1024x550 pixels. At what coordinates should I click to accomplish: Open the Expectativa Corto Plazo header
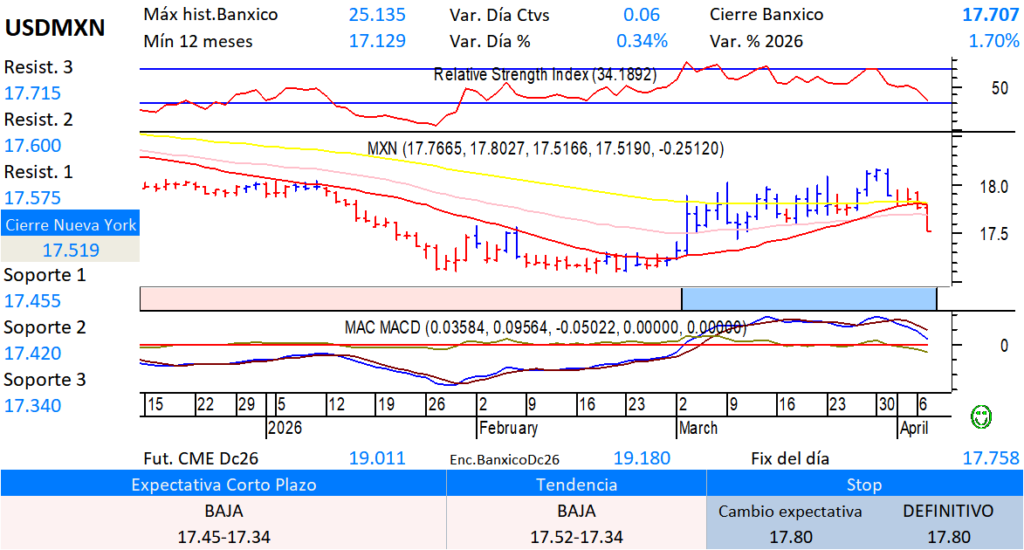(223, 485)
